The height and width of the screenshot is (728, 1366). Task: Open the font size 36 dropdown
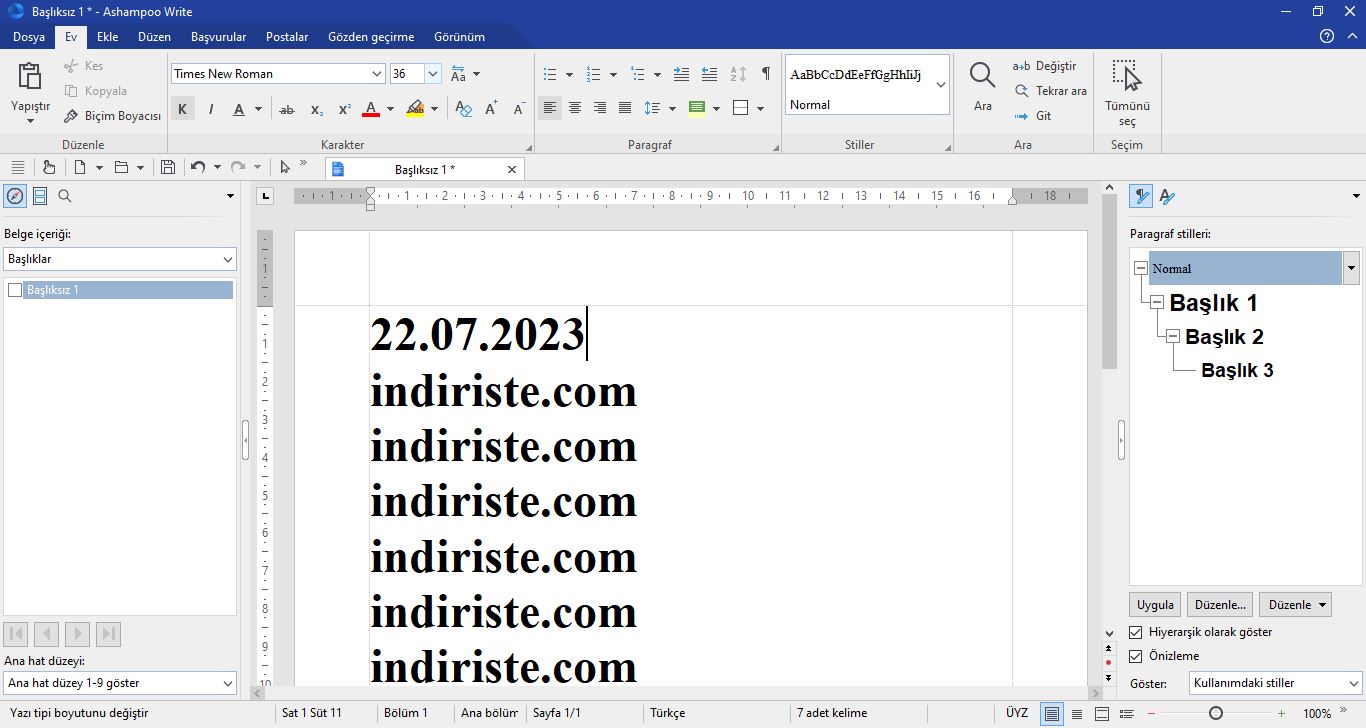433,74
